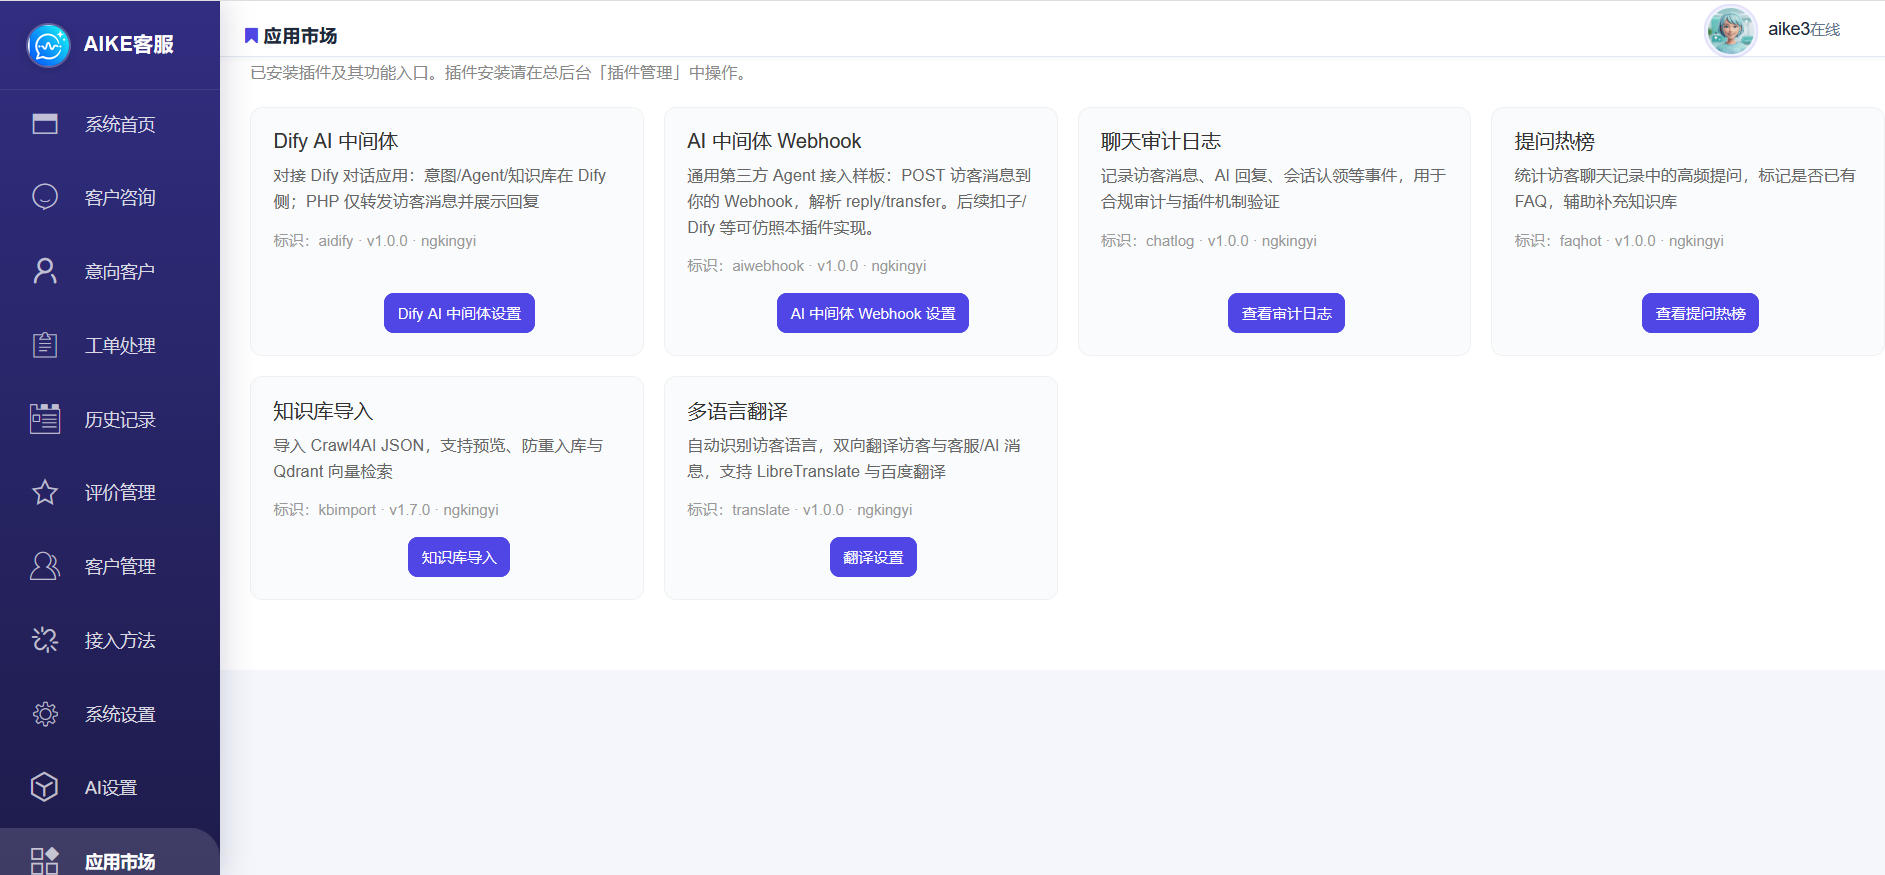
Task: Go to 客户咨询 menu item
Action: tap(110, 197)
